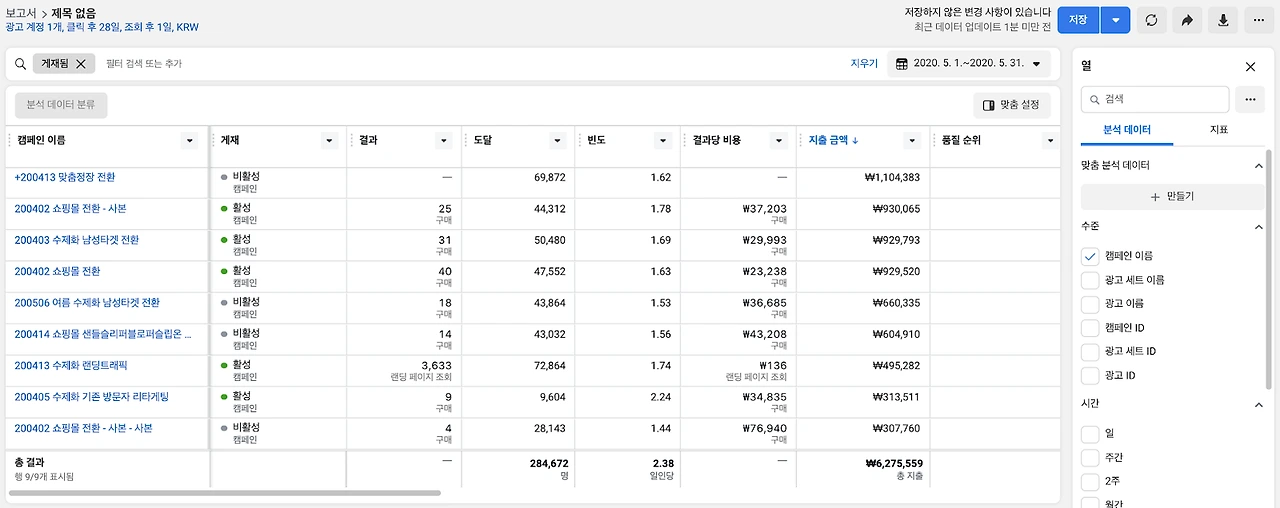Click the 제목 없음 report title
1280x508 pixels.
(74, 13)
